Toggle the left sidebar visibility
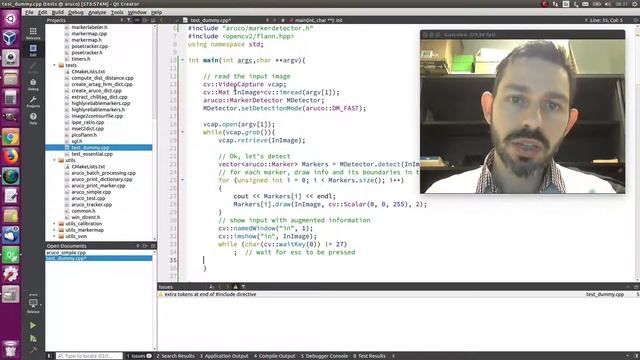 [x=50, y=356]
